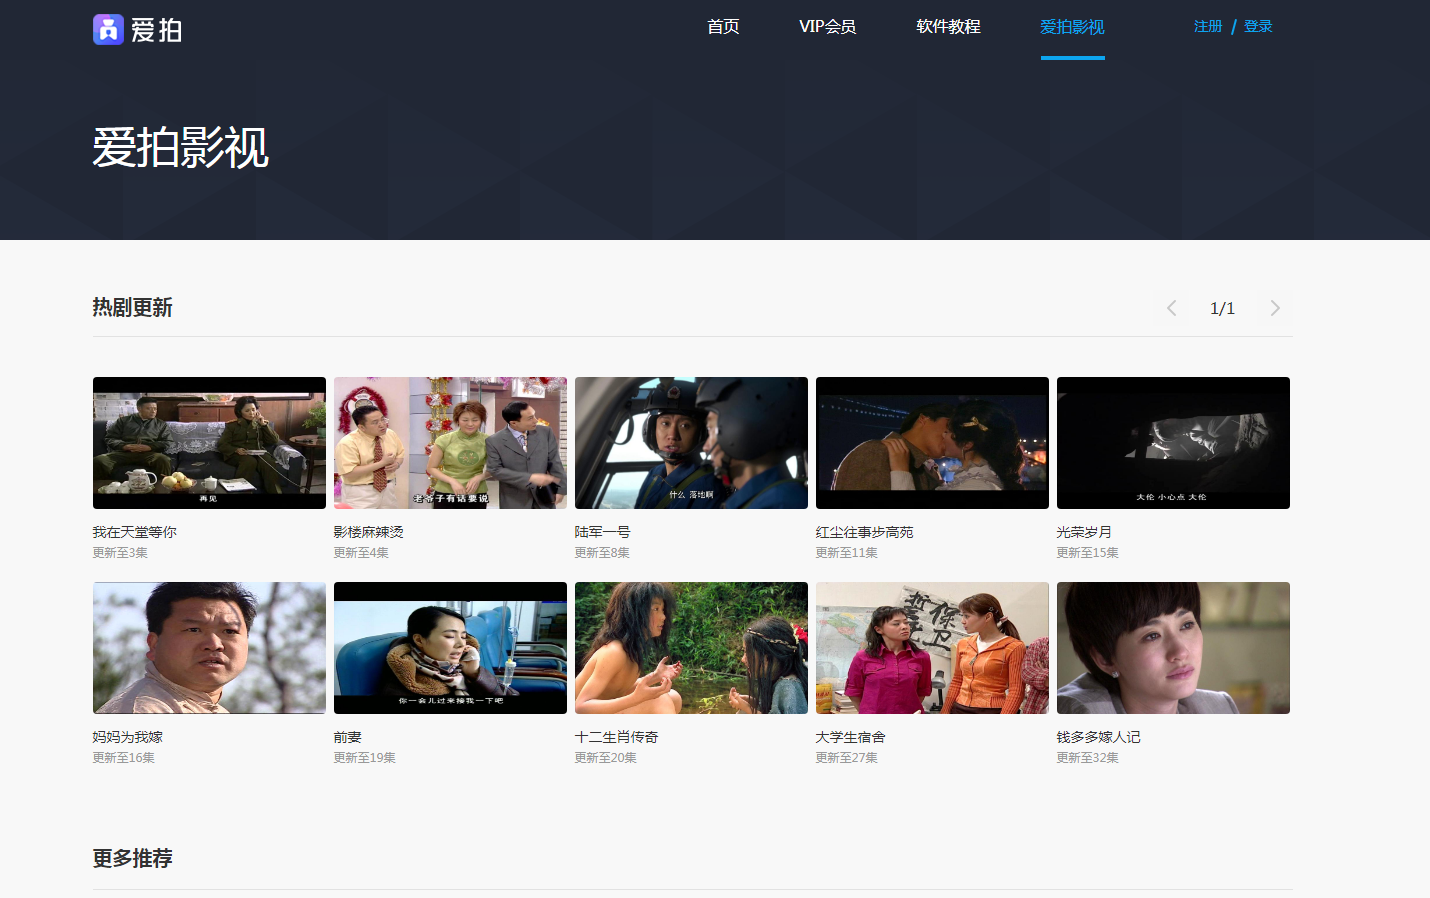1430x898 pixels.
Task: Click the 十二生肖传奇 title link
Action: click(x=616, y=737)
